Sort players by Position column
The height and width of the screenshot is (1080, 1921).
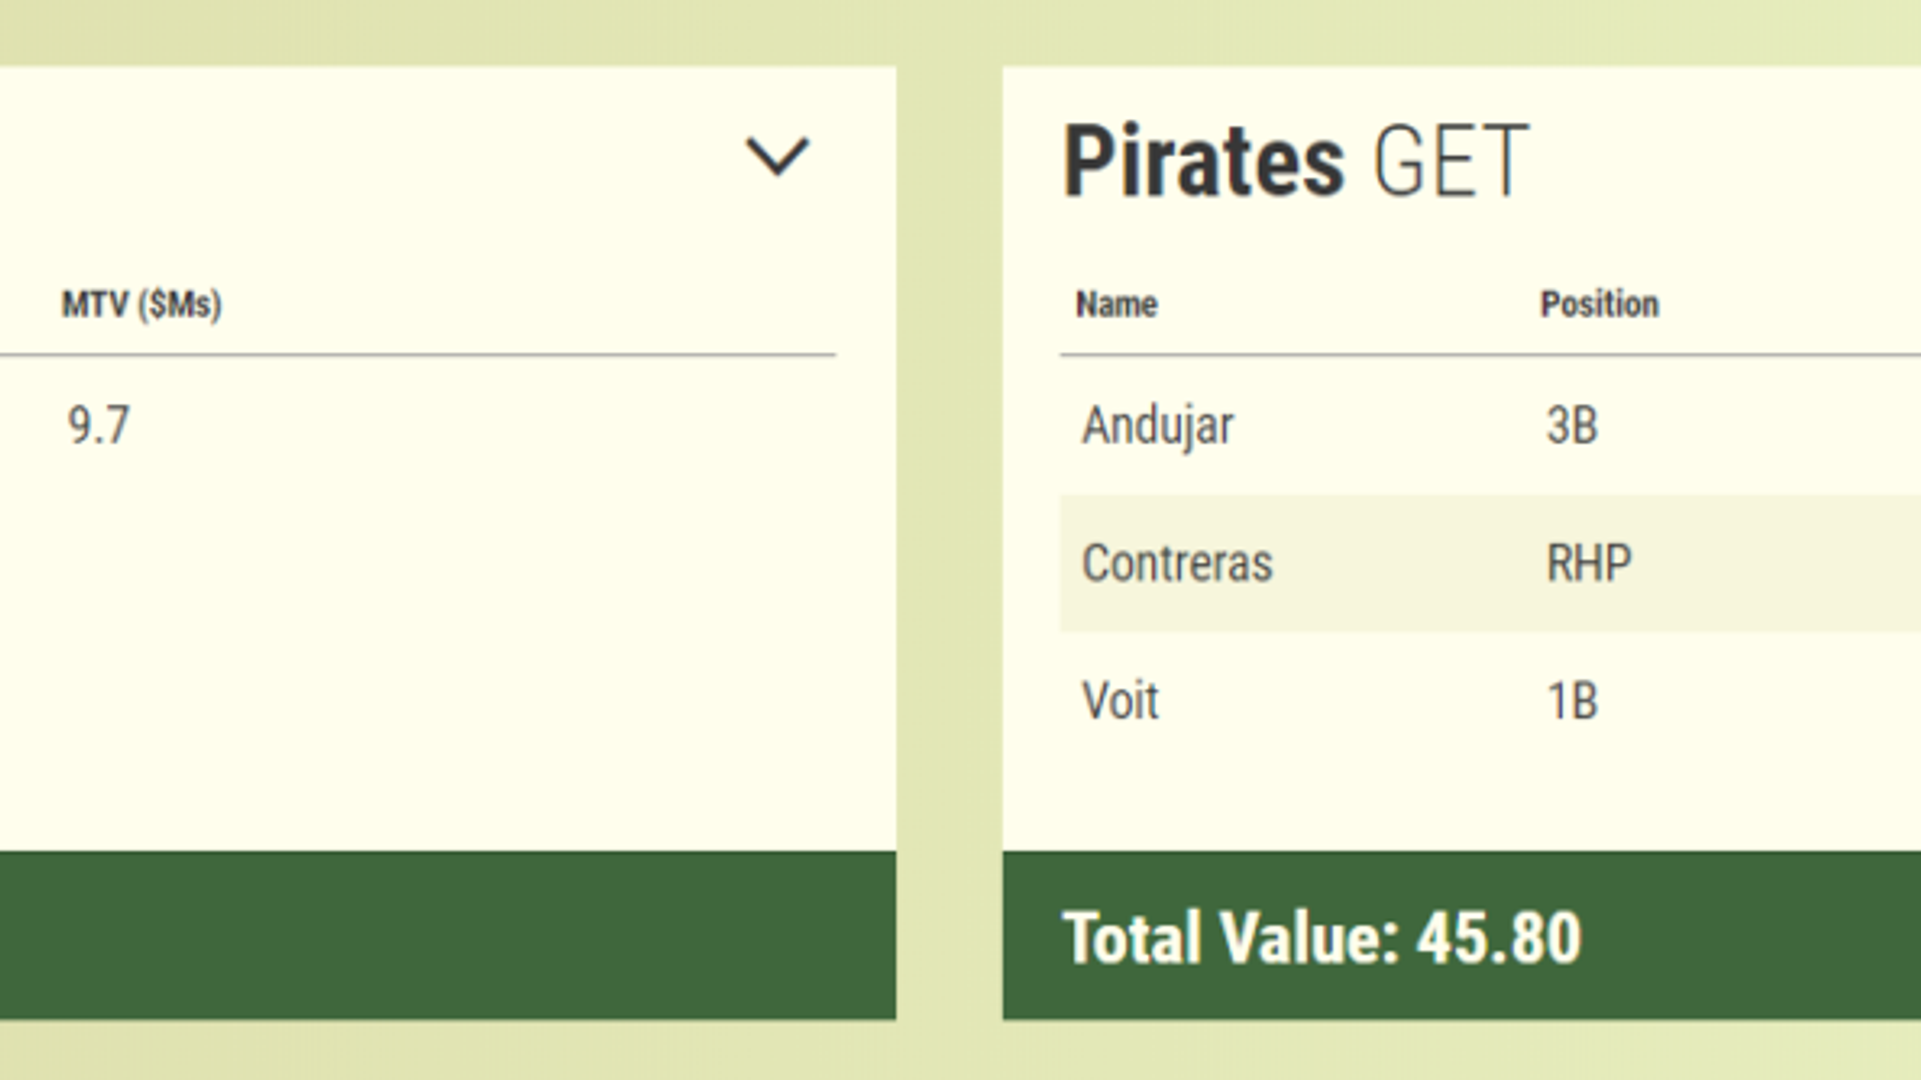(x=1598, y=303)
